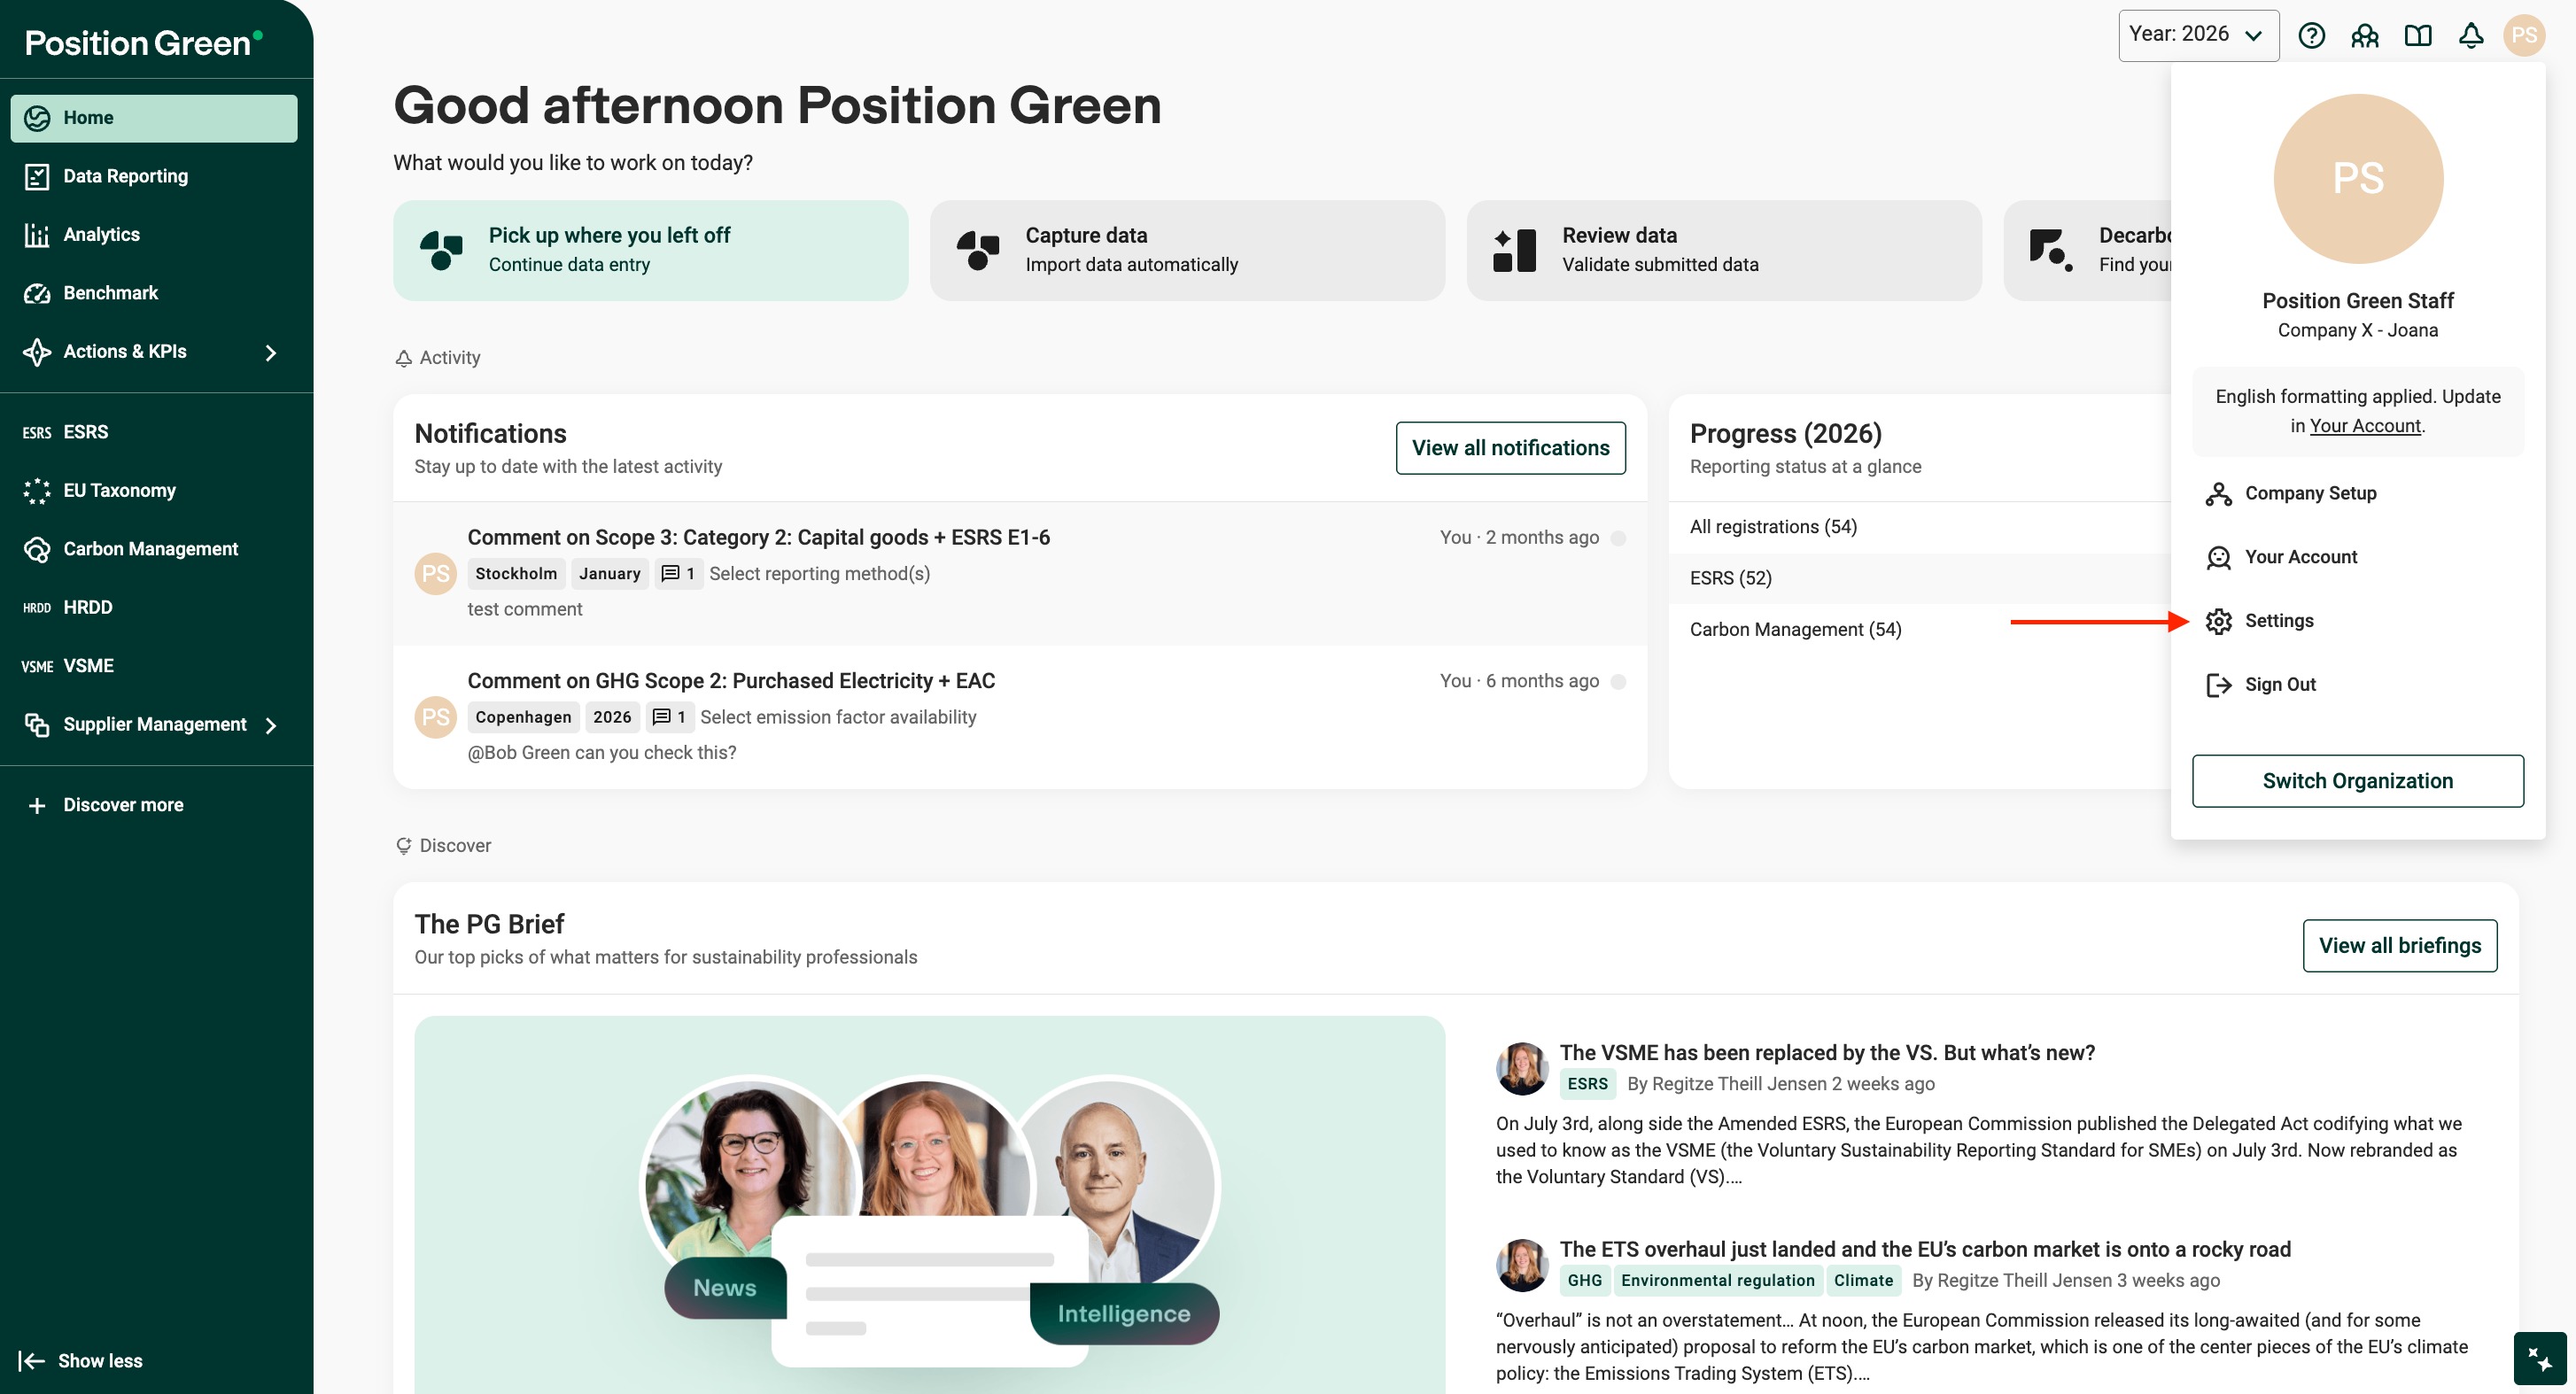Click the small PS avatar in header
2576x1394 pixels.
2524,36
